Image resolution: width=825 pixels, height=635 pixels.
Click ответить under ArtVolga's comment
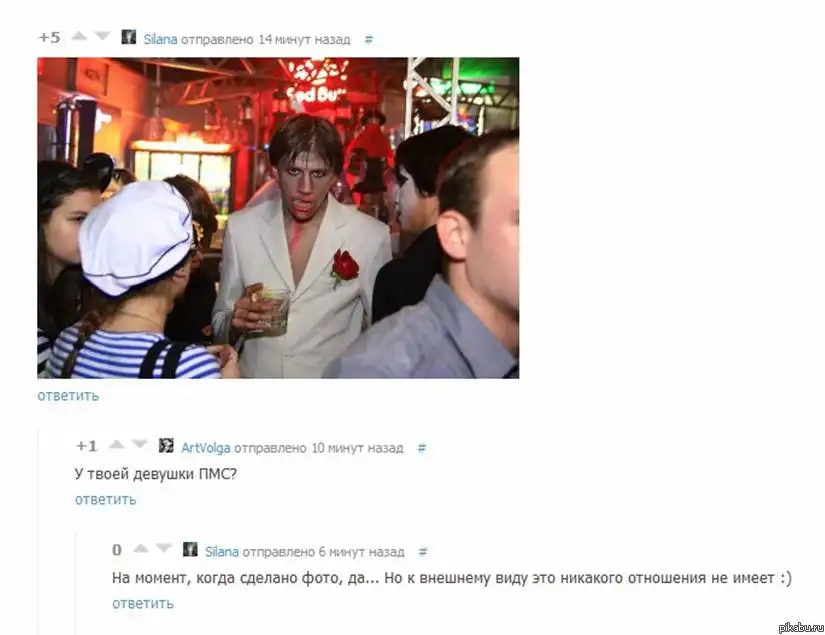pos(105,499)
